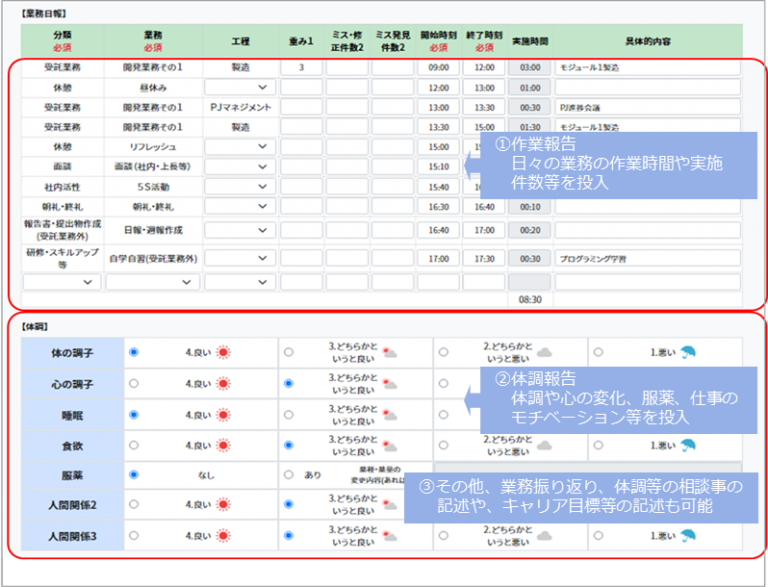
Task: Click partly-cloudy icon in 睡眠 row
Action: [390, 415]
